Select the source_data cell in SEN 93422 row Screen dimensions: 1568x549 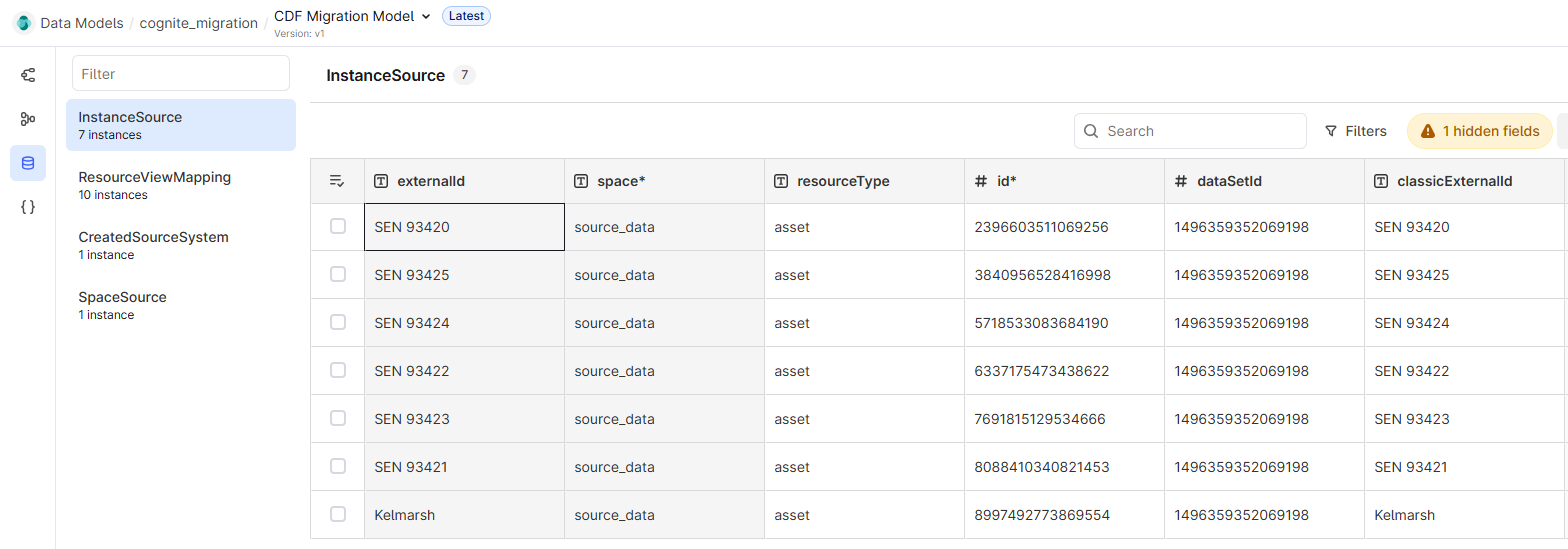pos(664,371)
